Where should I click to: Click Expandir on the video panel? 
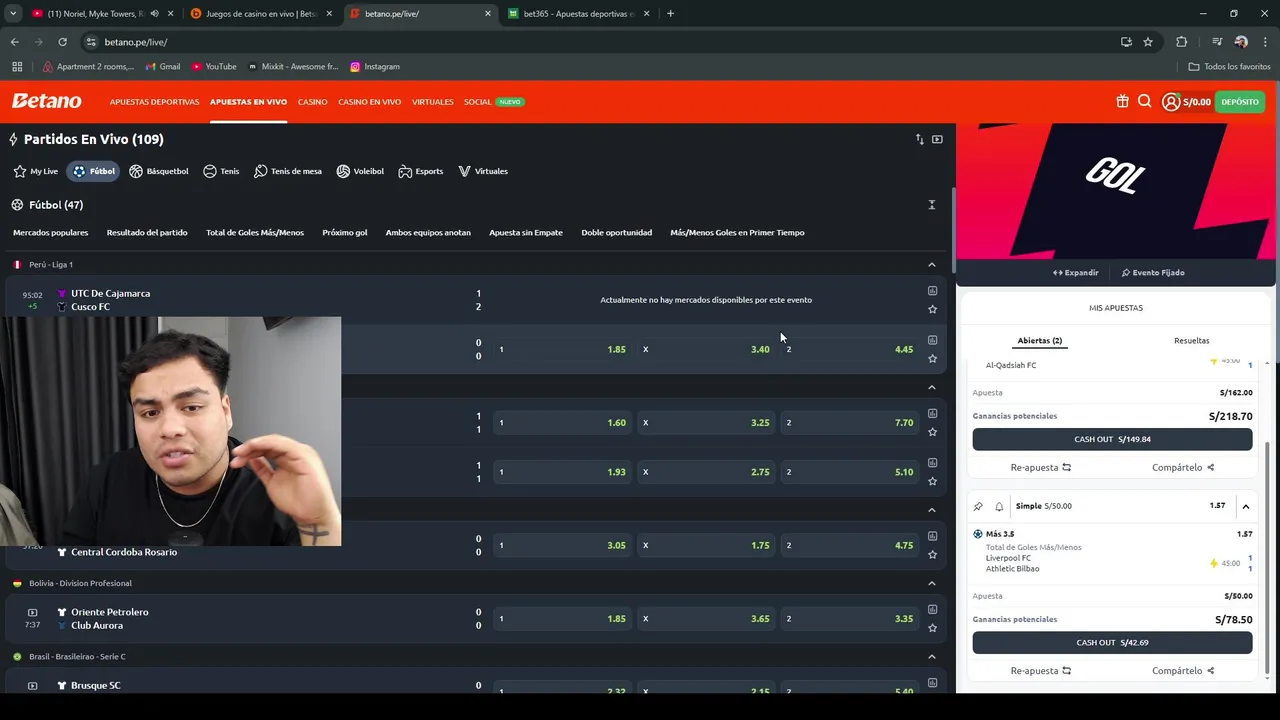1075,272
